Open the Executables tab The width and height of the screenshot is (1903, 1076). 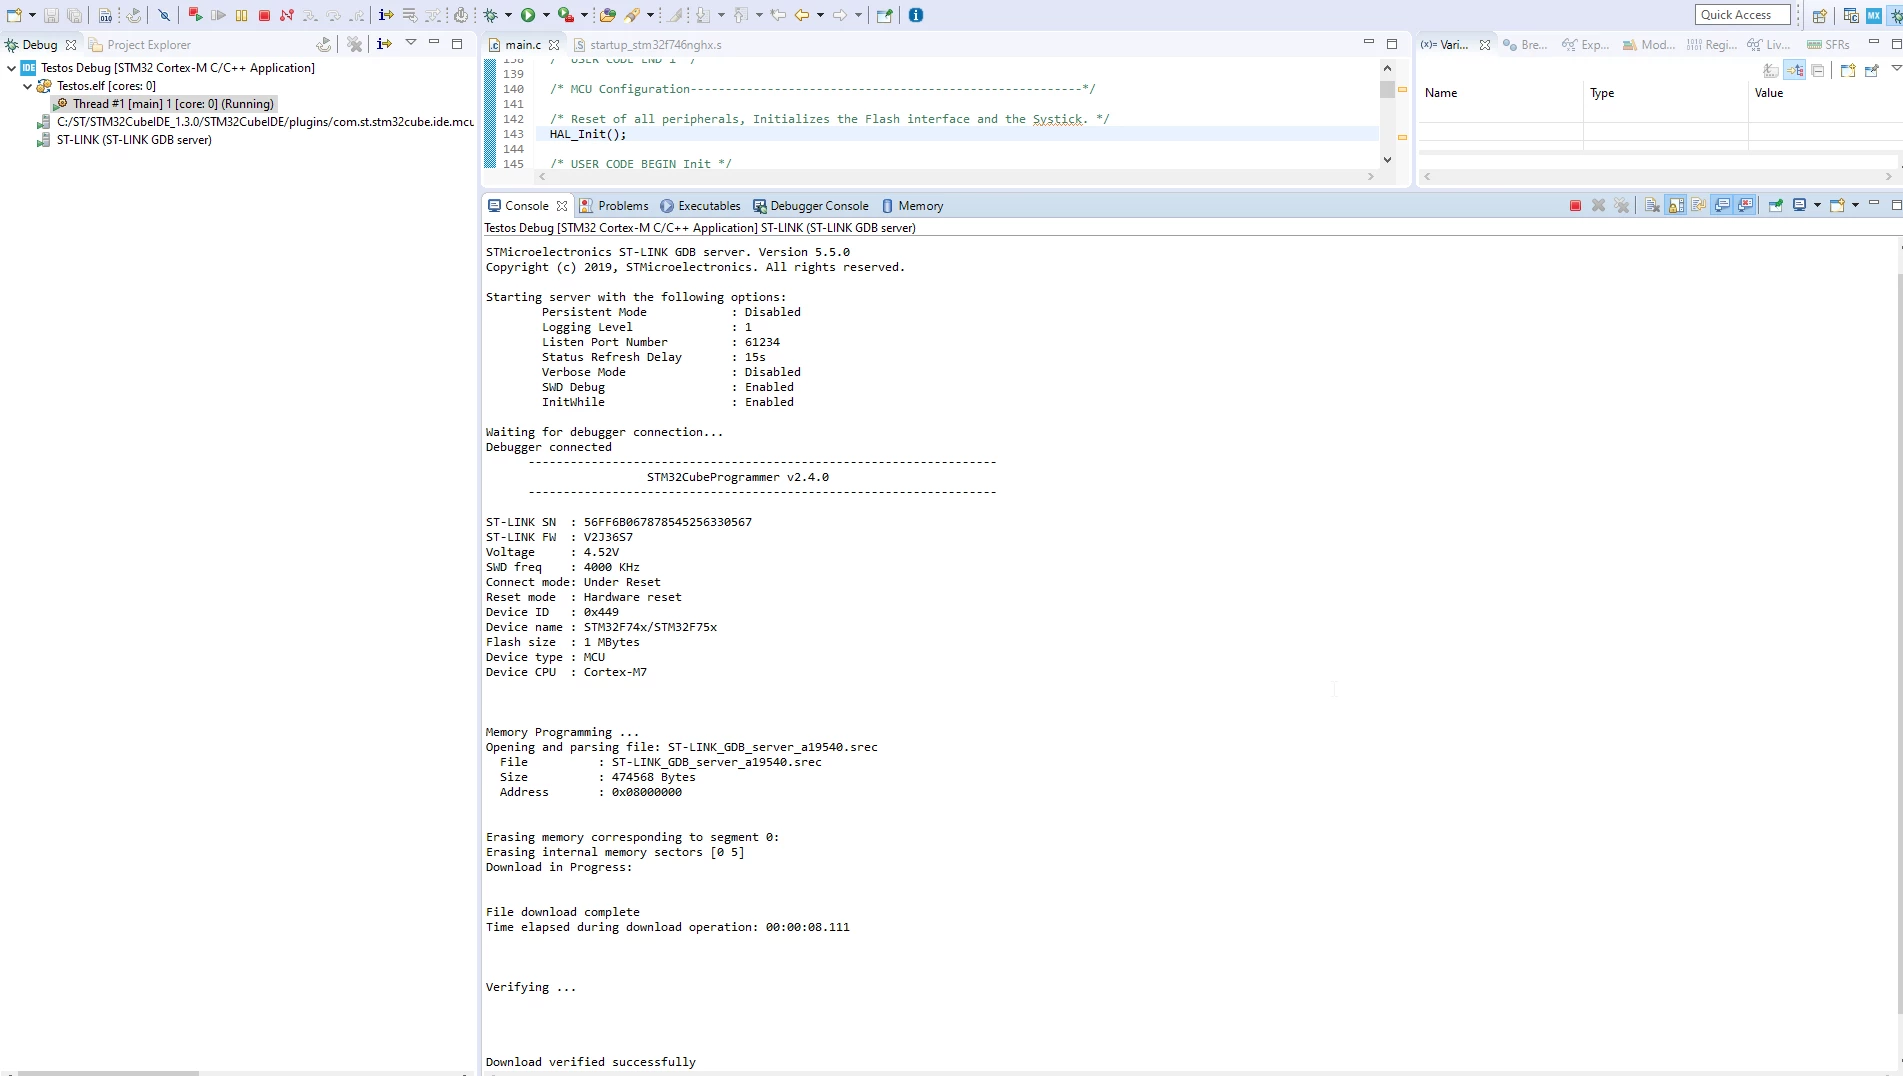700,206
